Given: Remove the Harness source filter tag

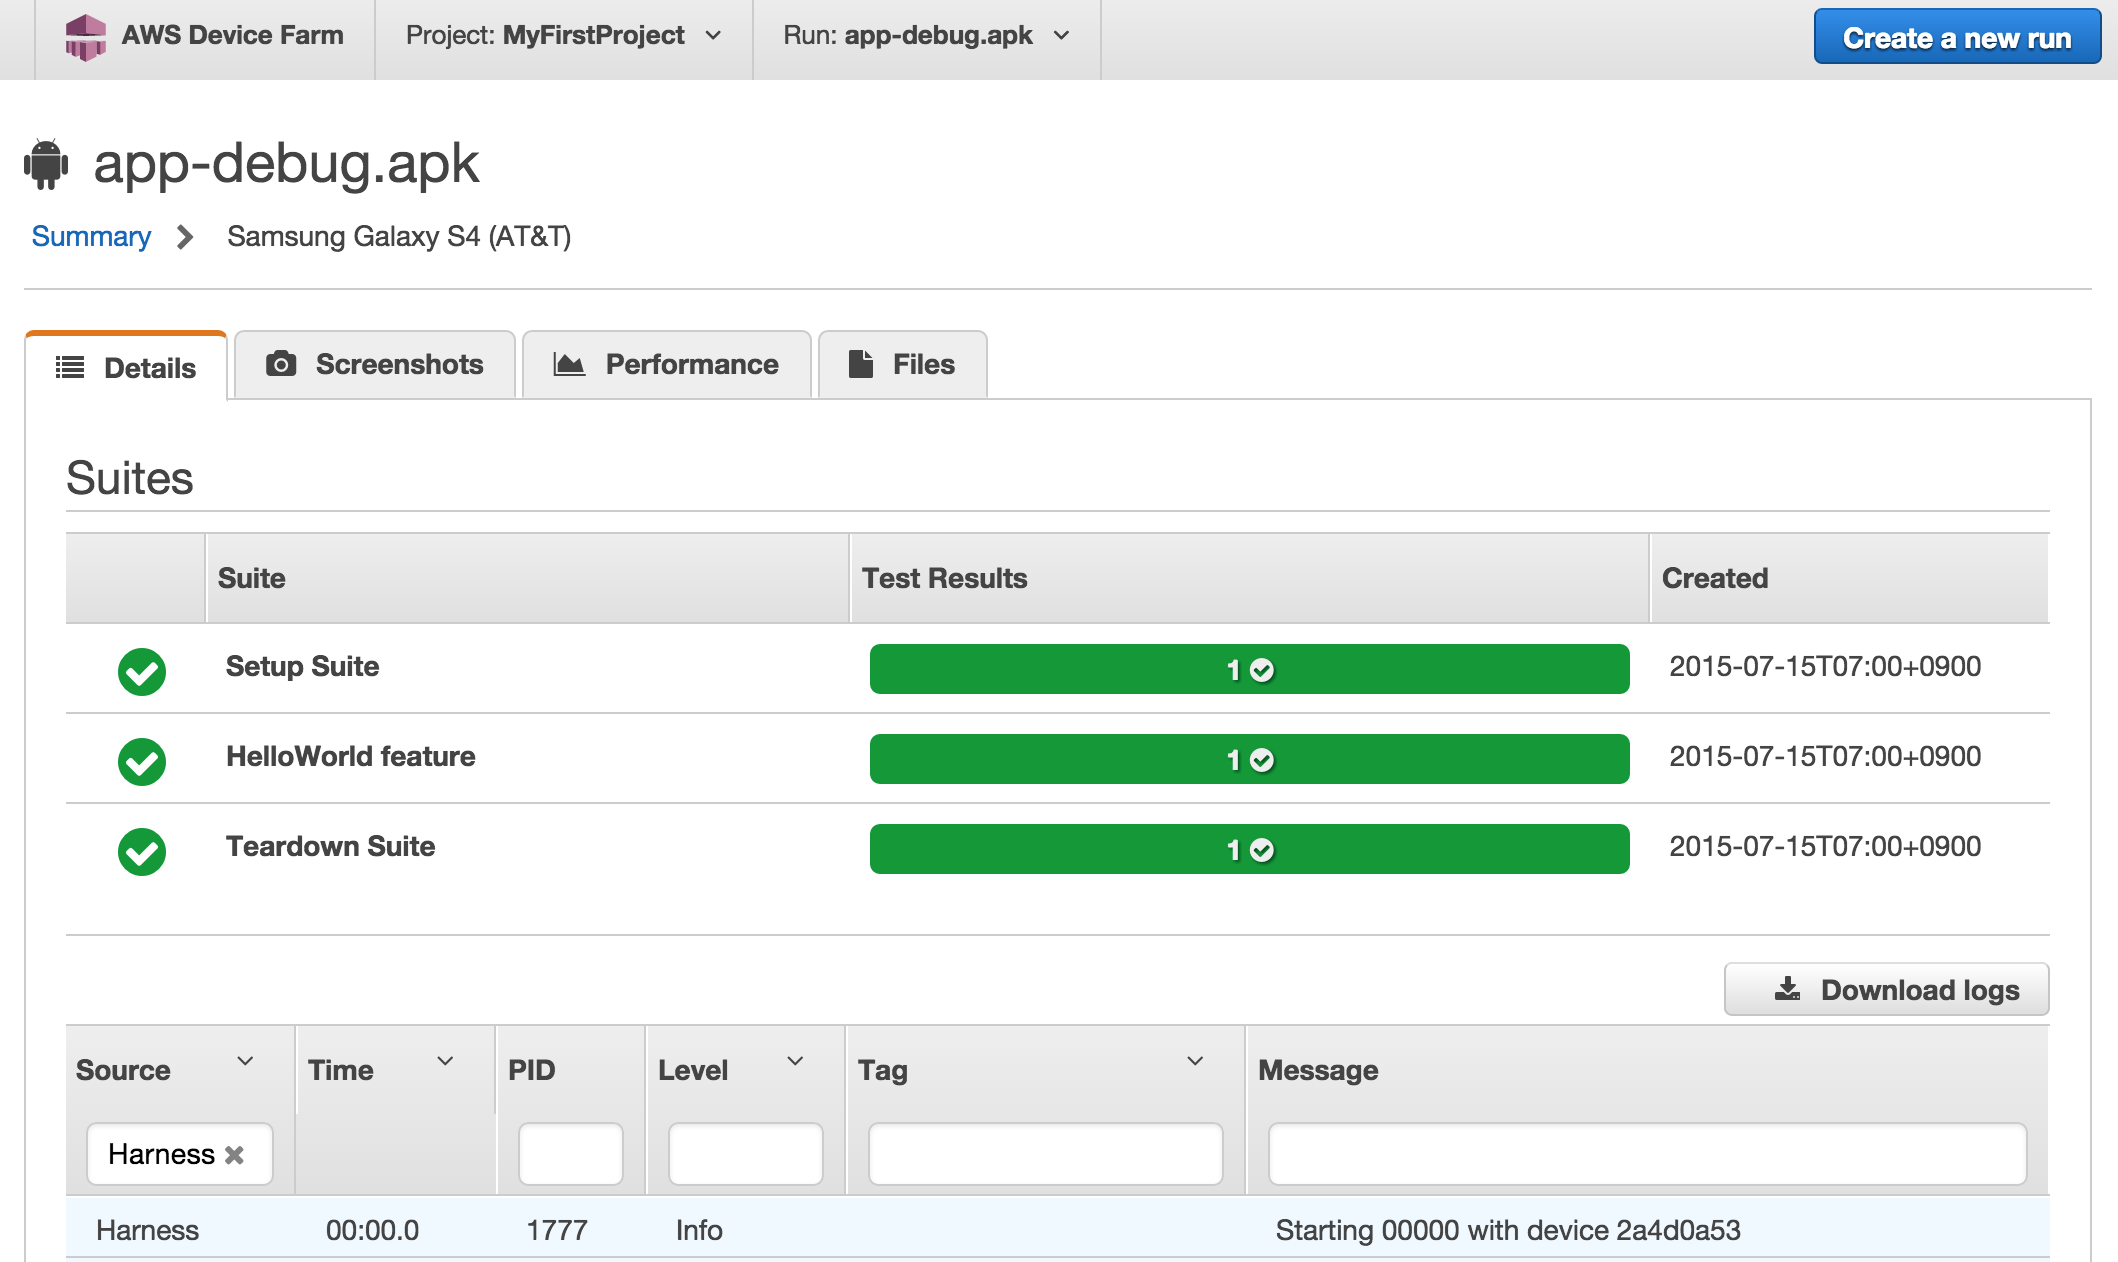Looking at the screenshot, I should point(235,1155).
